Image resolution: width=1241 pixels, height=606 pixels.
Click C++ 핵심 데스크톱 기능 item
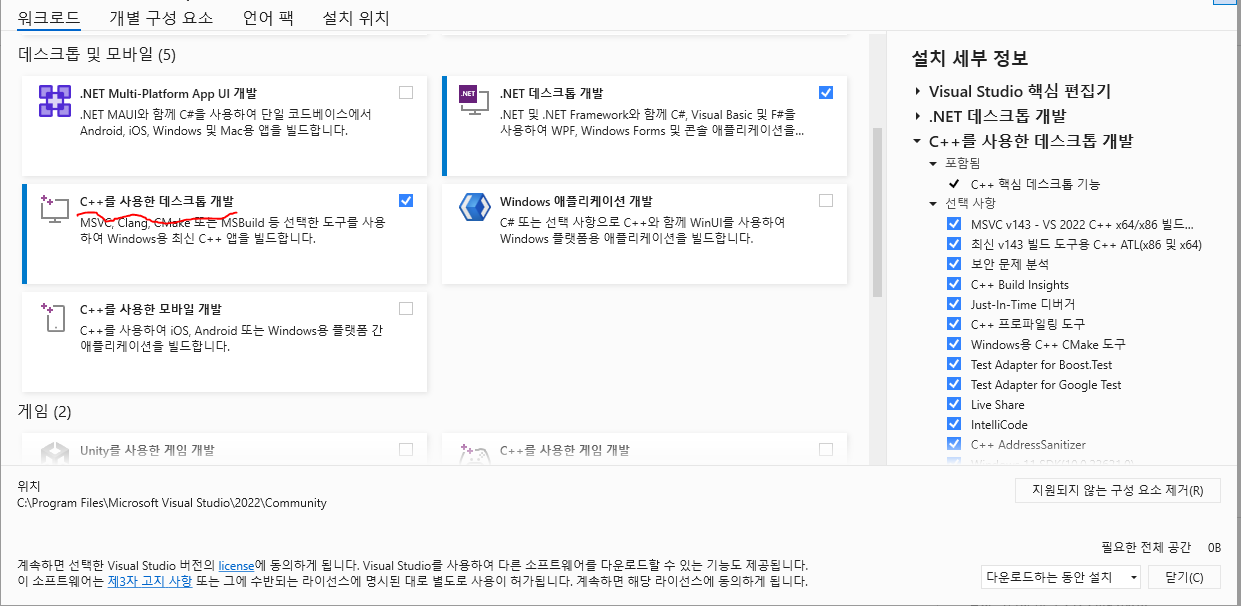pyautogui.click(x=1035, y=184)
